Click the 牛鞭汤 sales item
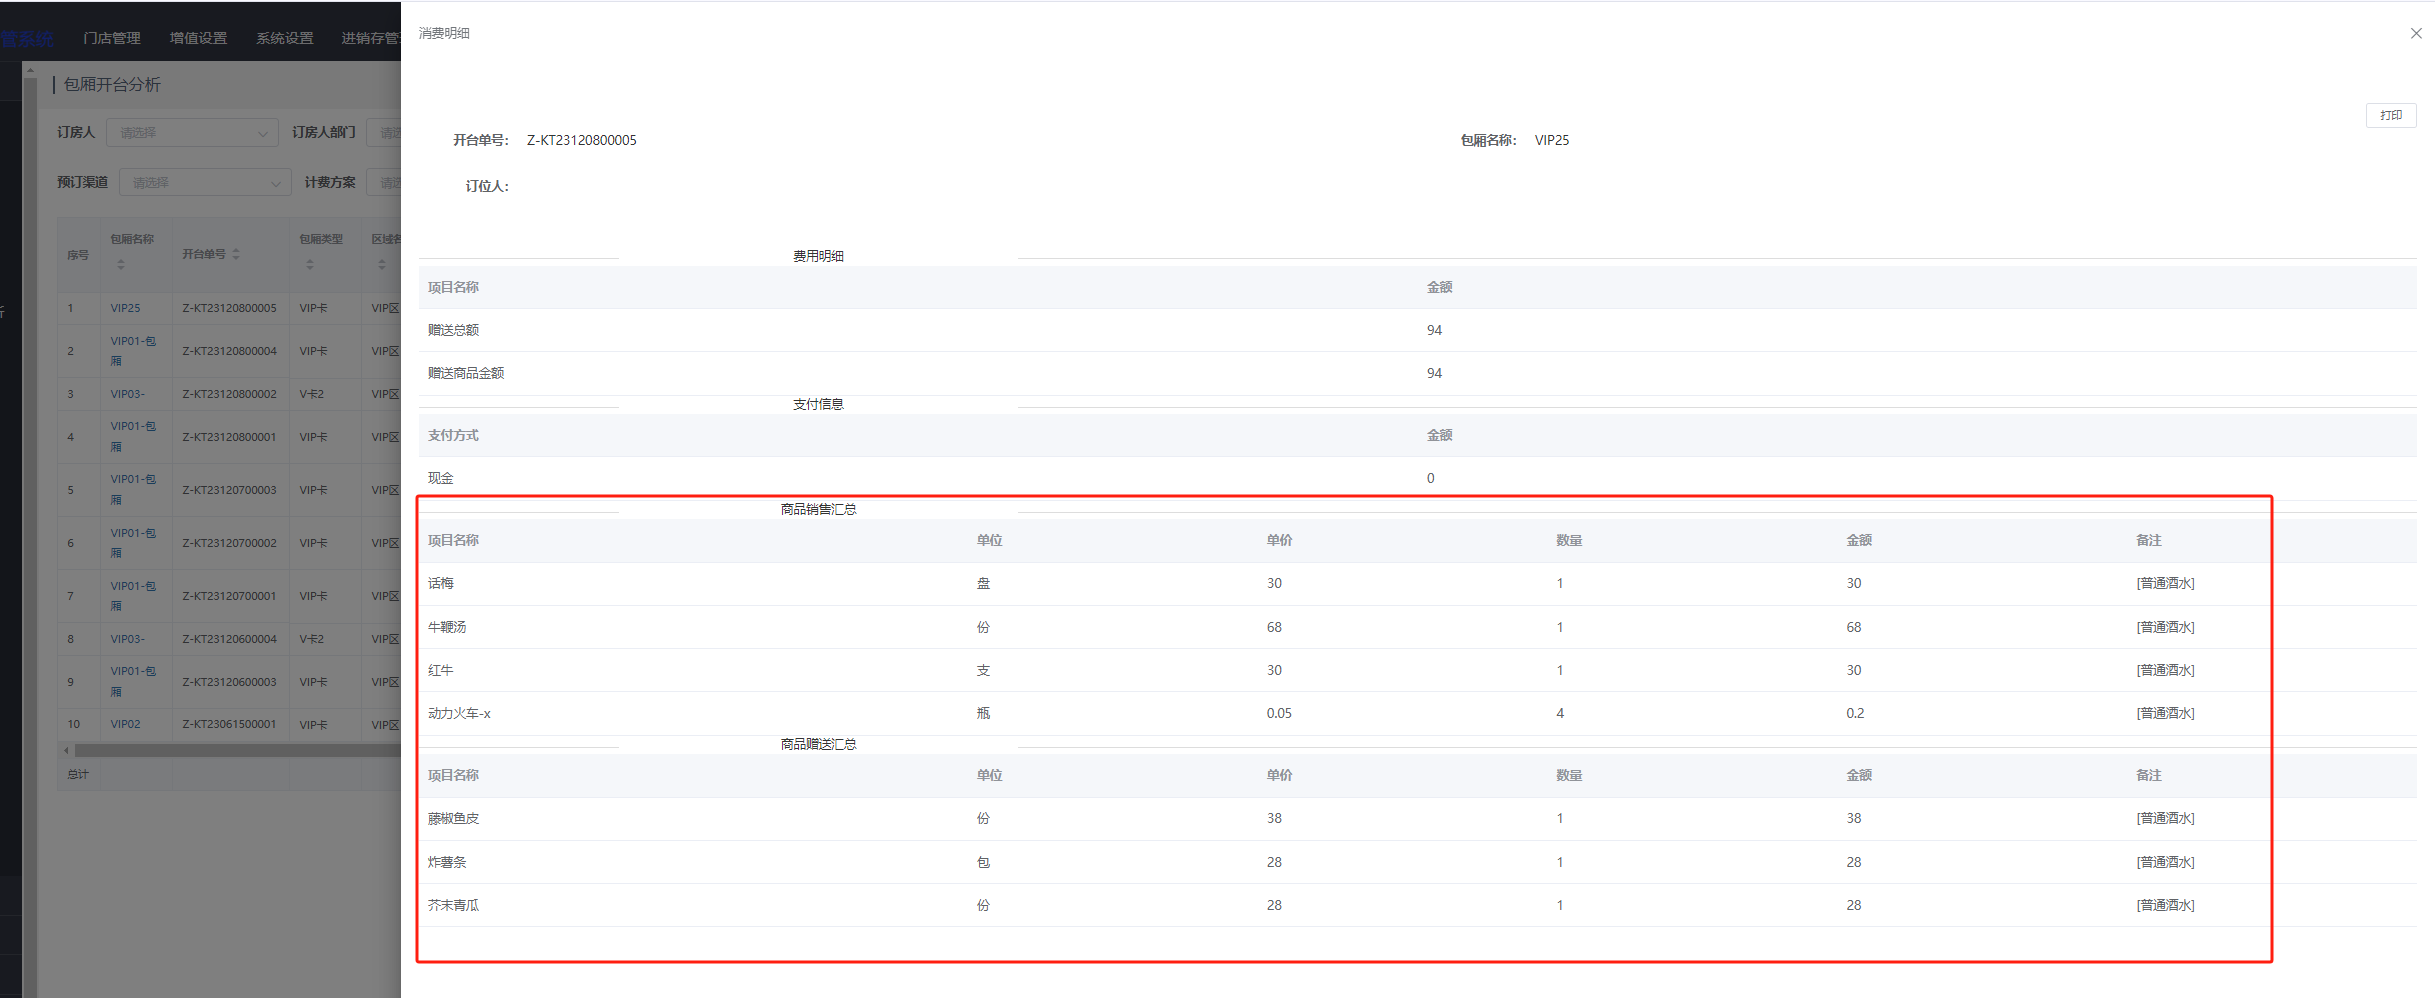The image size is (2435, 998). coord(447,627)
